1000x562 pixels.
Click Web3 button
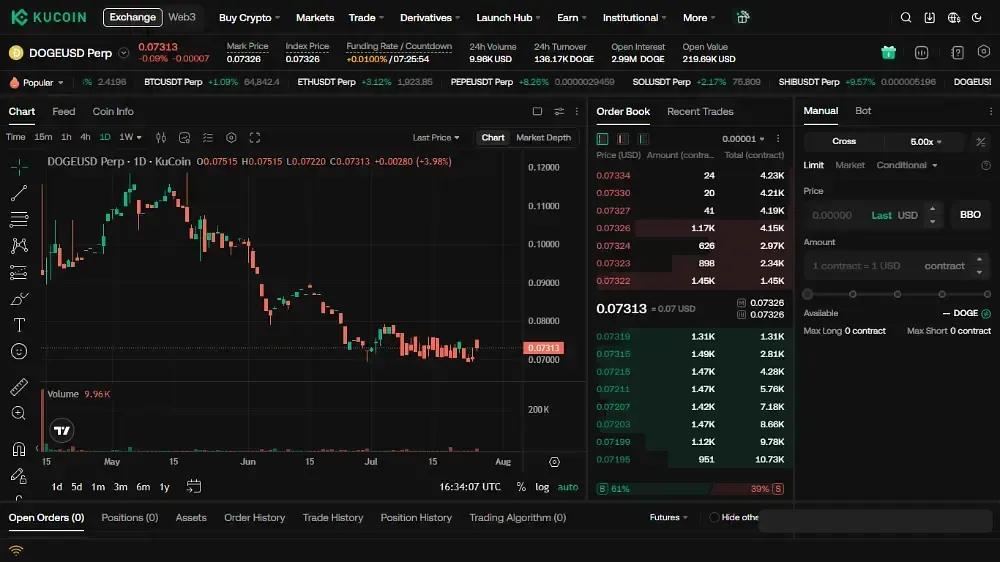coord(182,17)
